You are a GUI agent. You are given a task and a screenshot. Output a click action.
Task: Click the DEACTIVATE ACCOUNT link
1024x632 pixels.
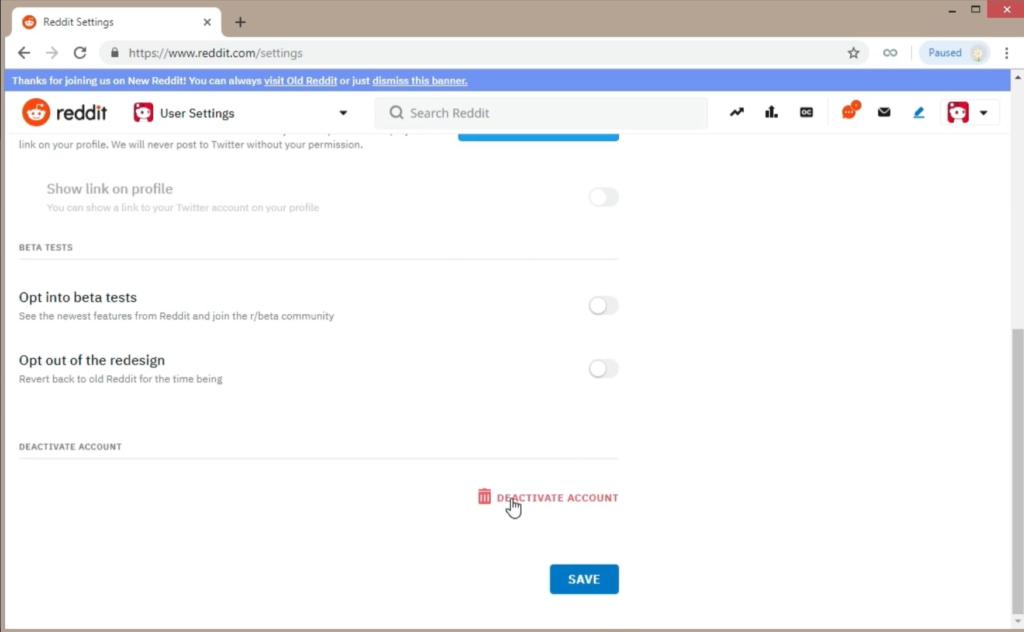(x=557, y=498)
